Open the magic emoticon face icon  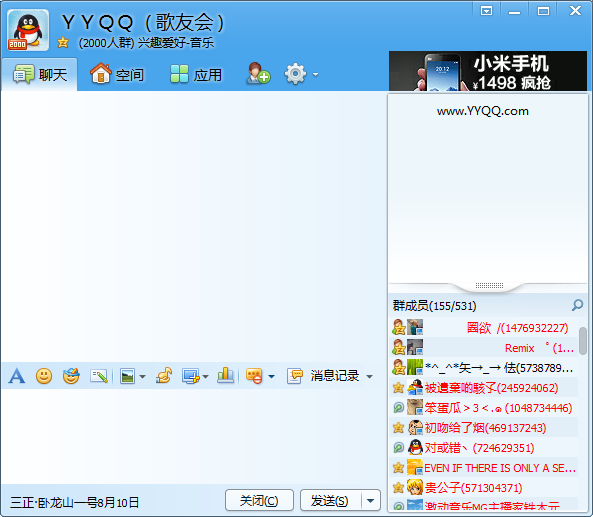point(71,376)
